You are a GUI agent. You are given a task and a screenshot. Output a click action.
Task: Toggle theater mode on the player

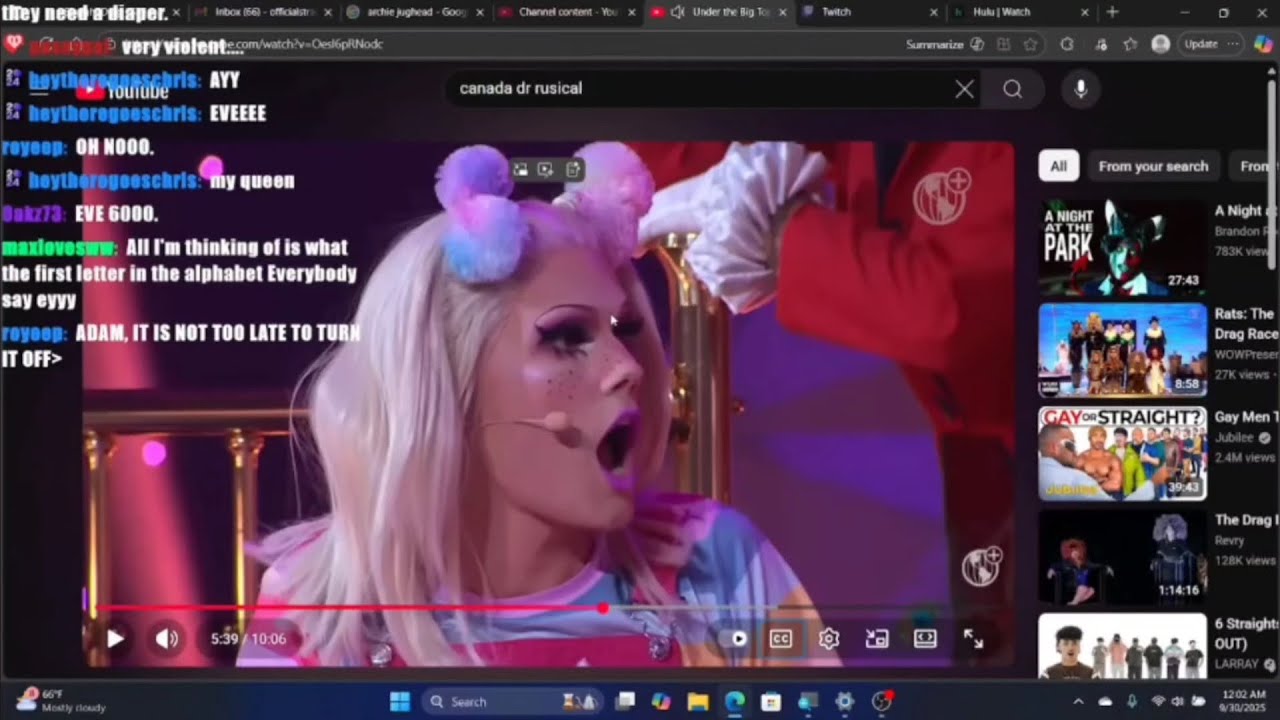click(x=925, y=639)
